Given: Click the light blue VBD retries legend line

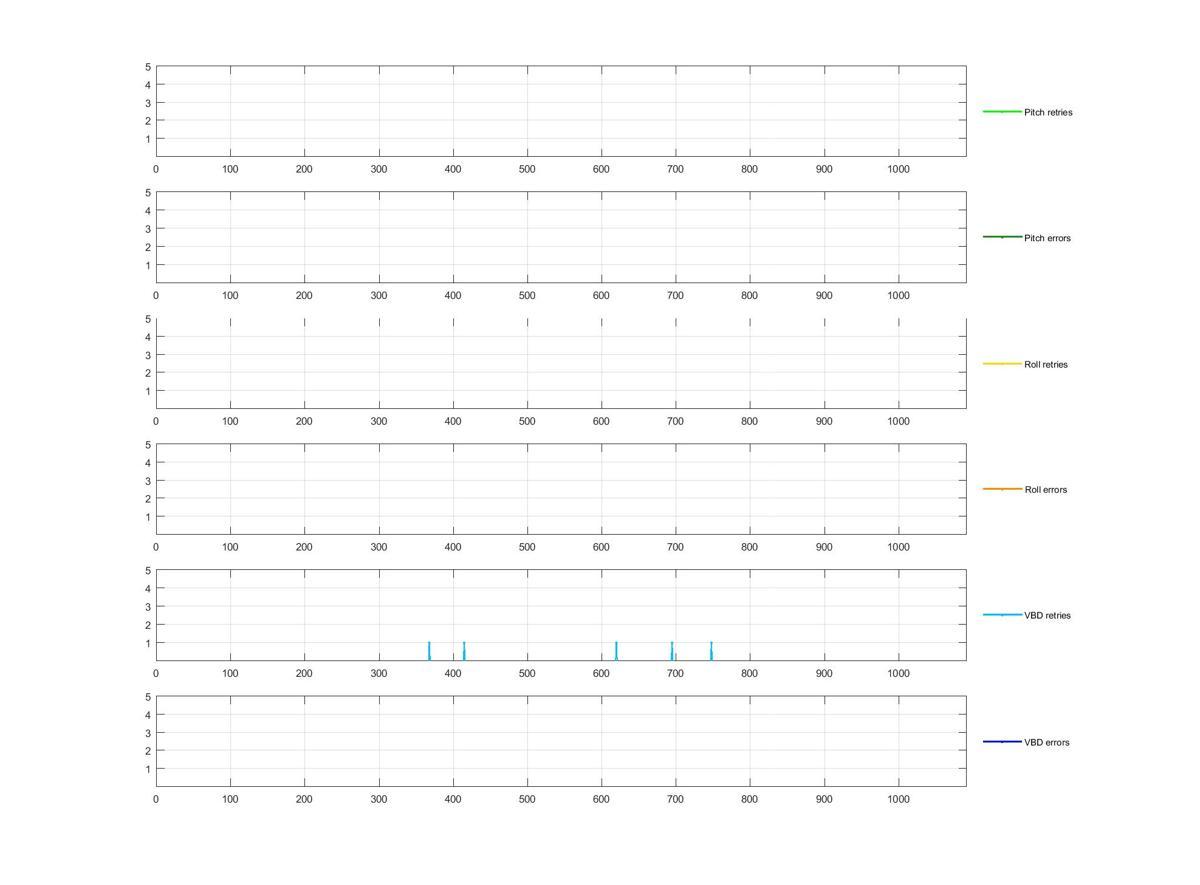Looking at the screenshot, I should (1002, 615).
